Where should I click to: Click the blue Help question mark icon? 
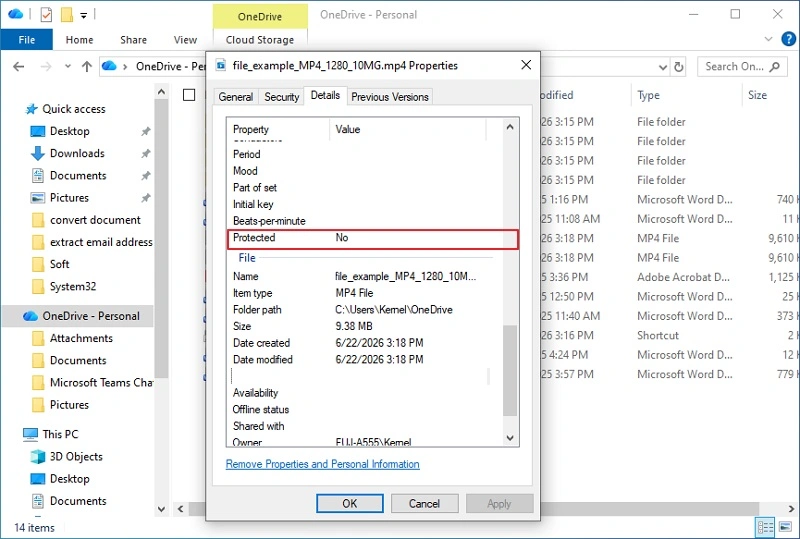click(788, 39)
